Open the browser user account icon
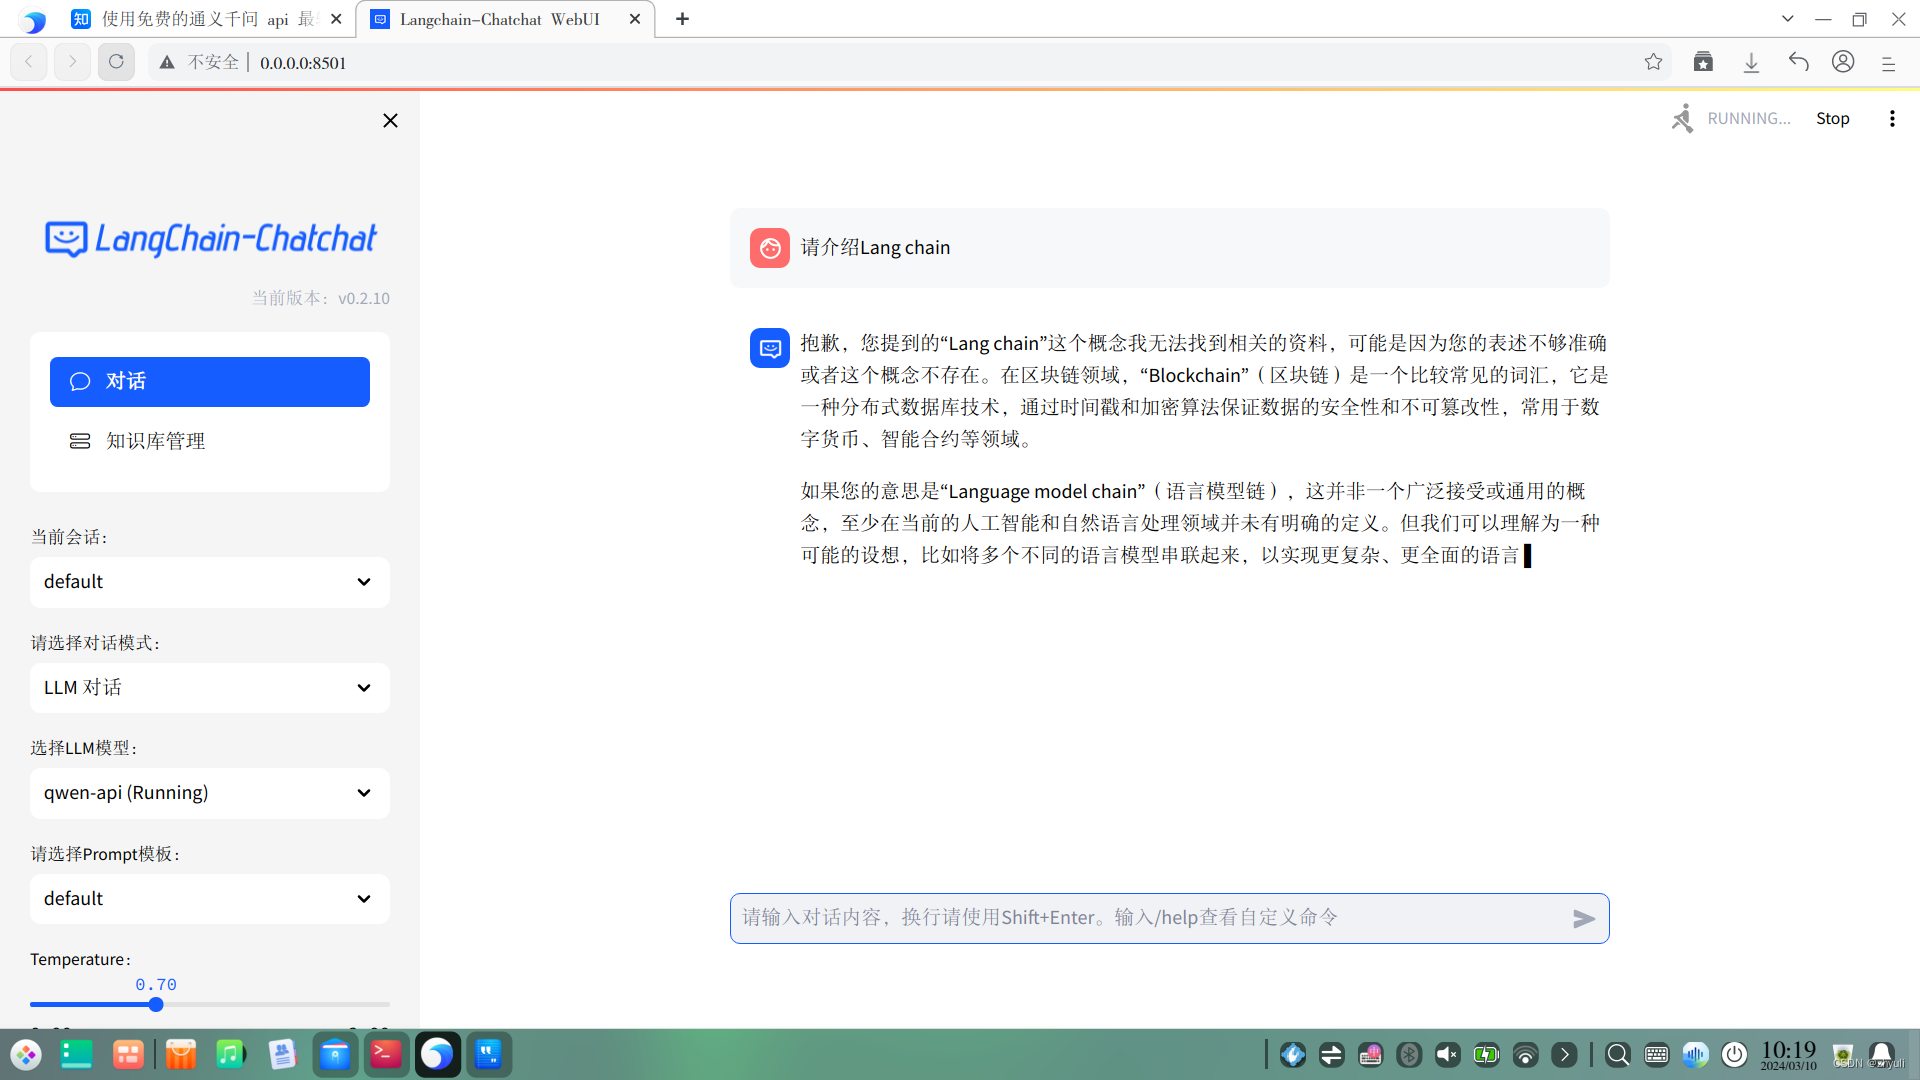1920x1080 pixels. tap(1843, 62)
